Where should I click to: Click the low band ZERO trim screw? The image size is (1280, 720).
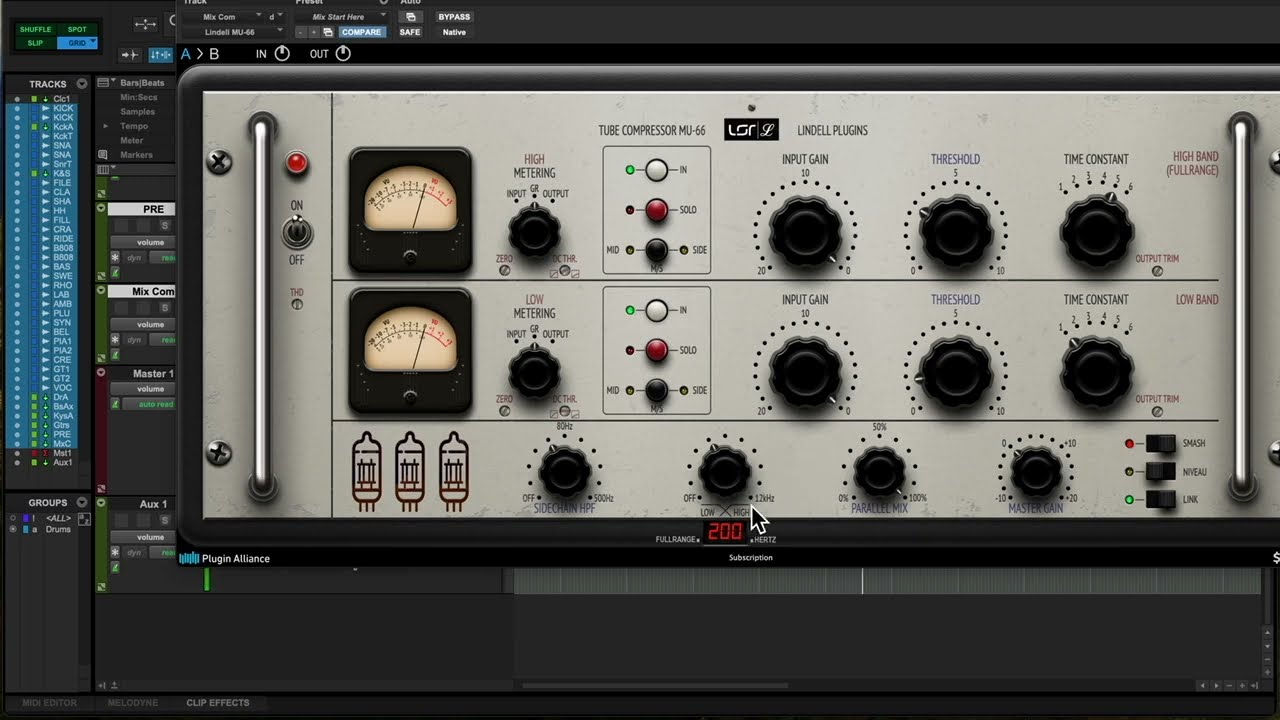pos(504,410)
